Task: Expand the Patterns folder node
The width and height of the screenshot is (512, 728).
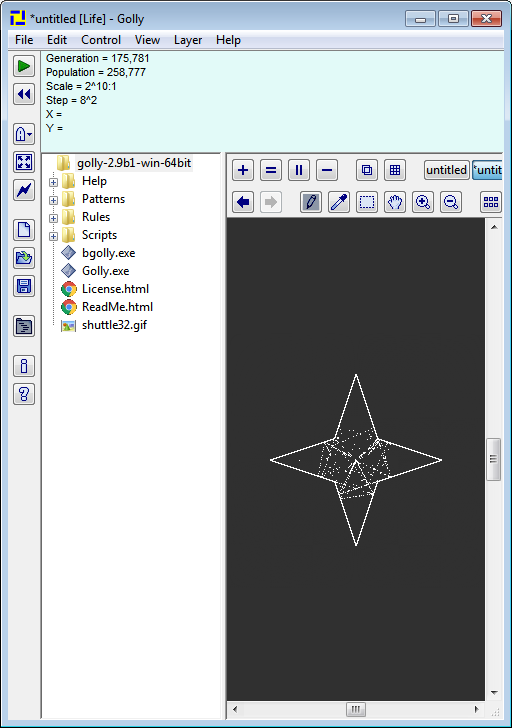Action: [x=53, y=201]
